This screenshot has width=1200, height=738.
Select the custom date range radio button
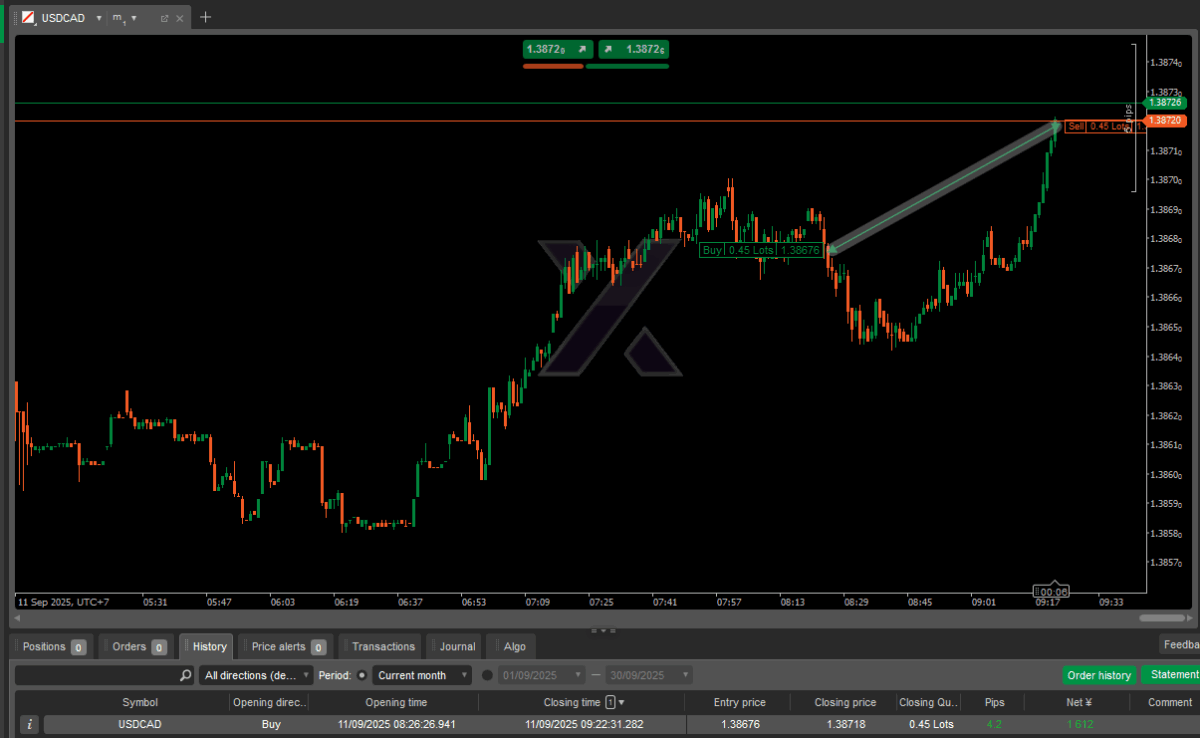click(488, 676)
